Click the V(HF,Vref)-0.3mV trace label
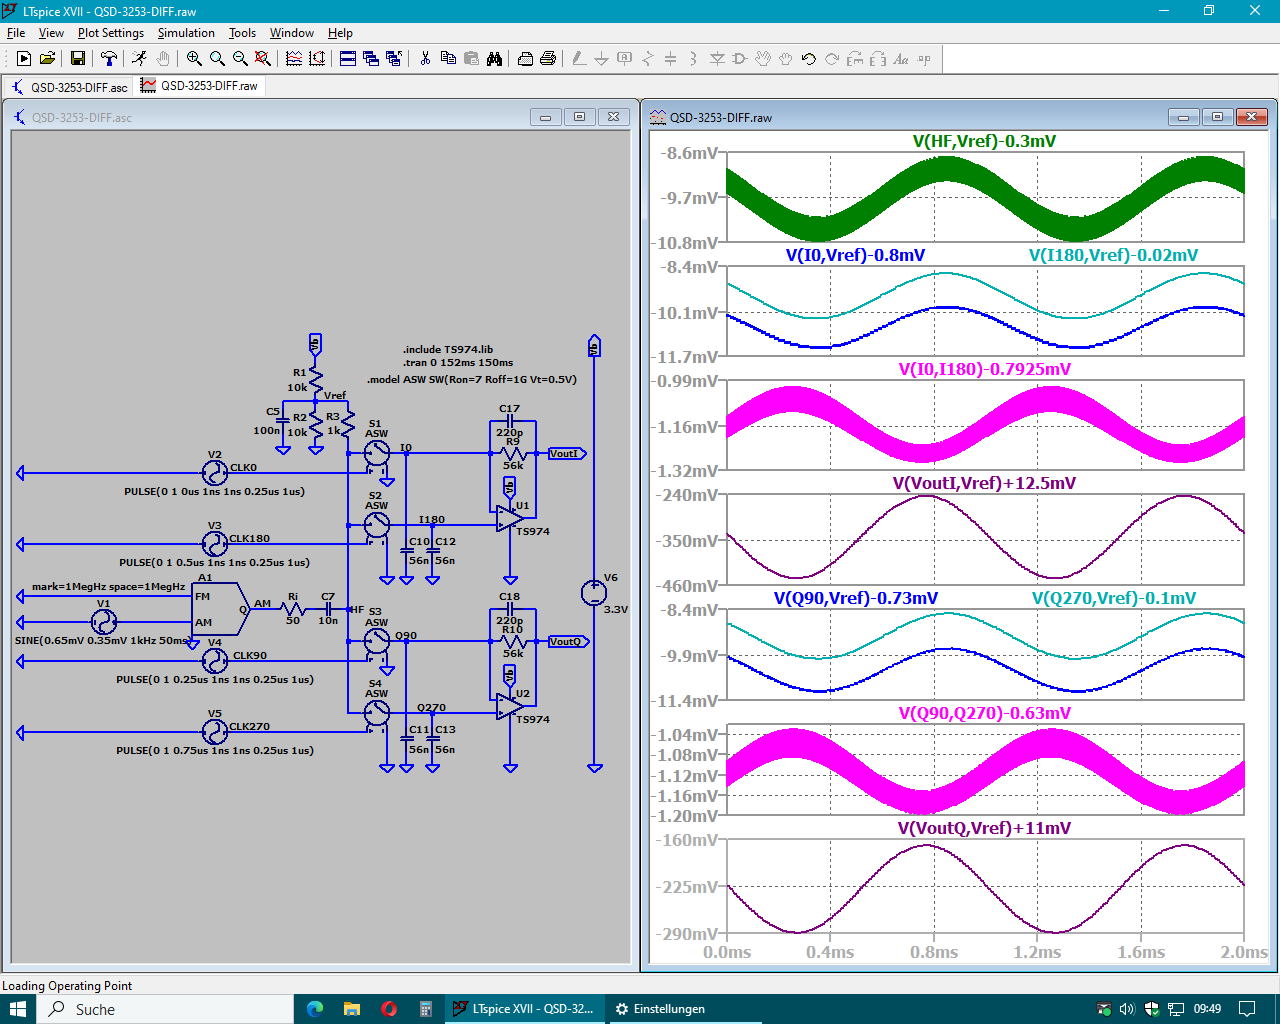This screenshot has width=1280, height=1024. pos(984,142)
